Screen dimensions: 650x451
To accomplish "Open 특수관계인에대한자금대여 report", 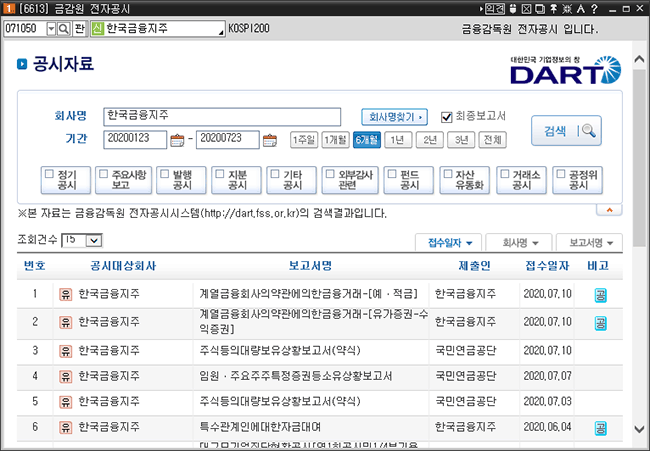I will click(260, 427).
